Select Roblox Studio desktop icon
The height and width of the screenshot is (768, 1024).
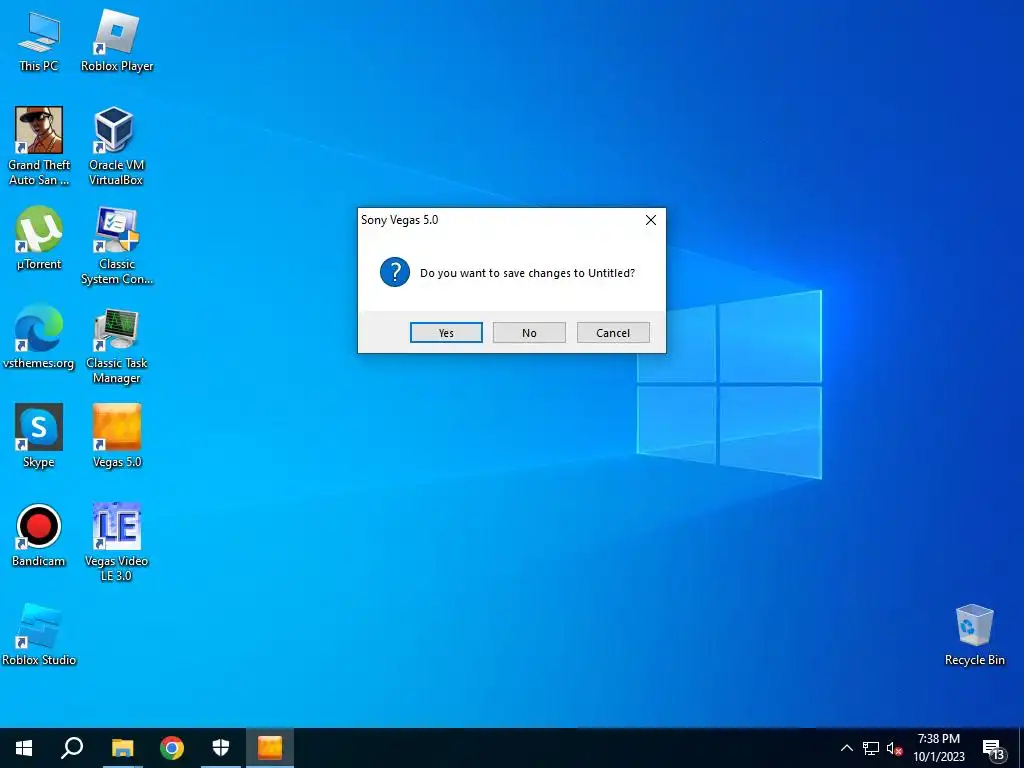pyautogui.click(x=39, y=635)
